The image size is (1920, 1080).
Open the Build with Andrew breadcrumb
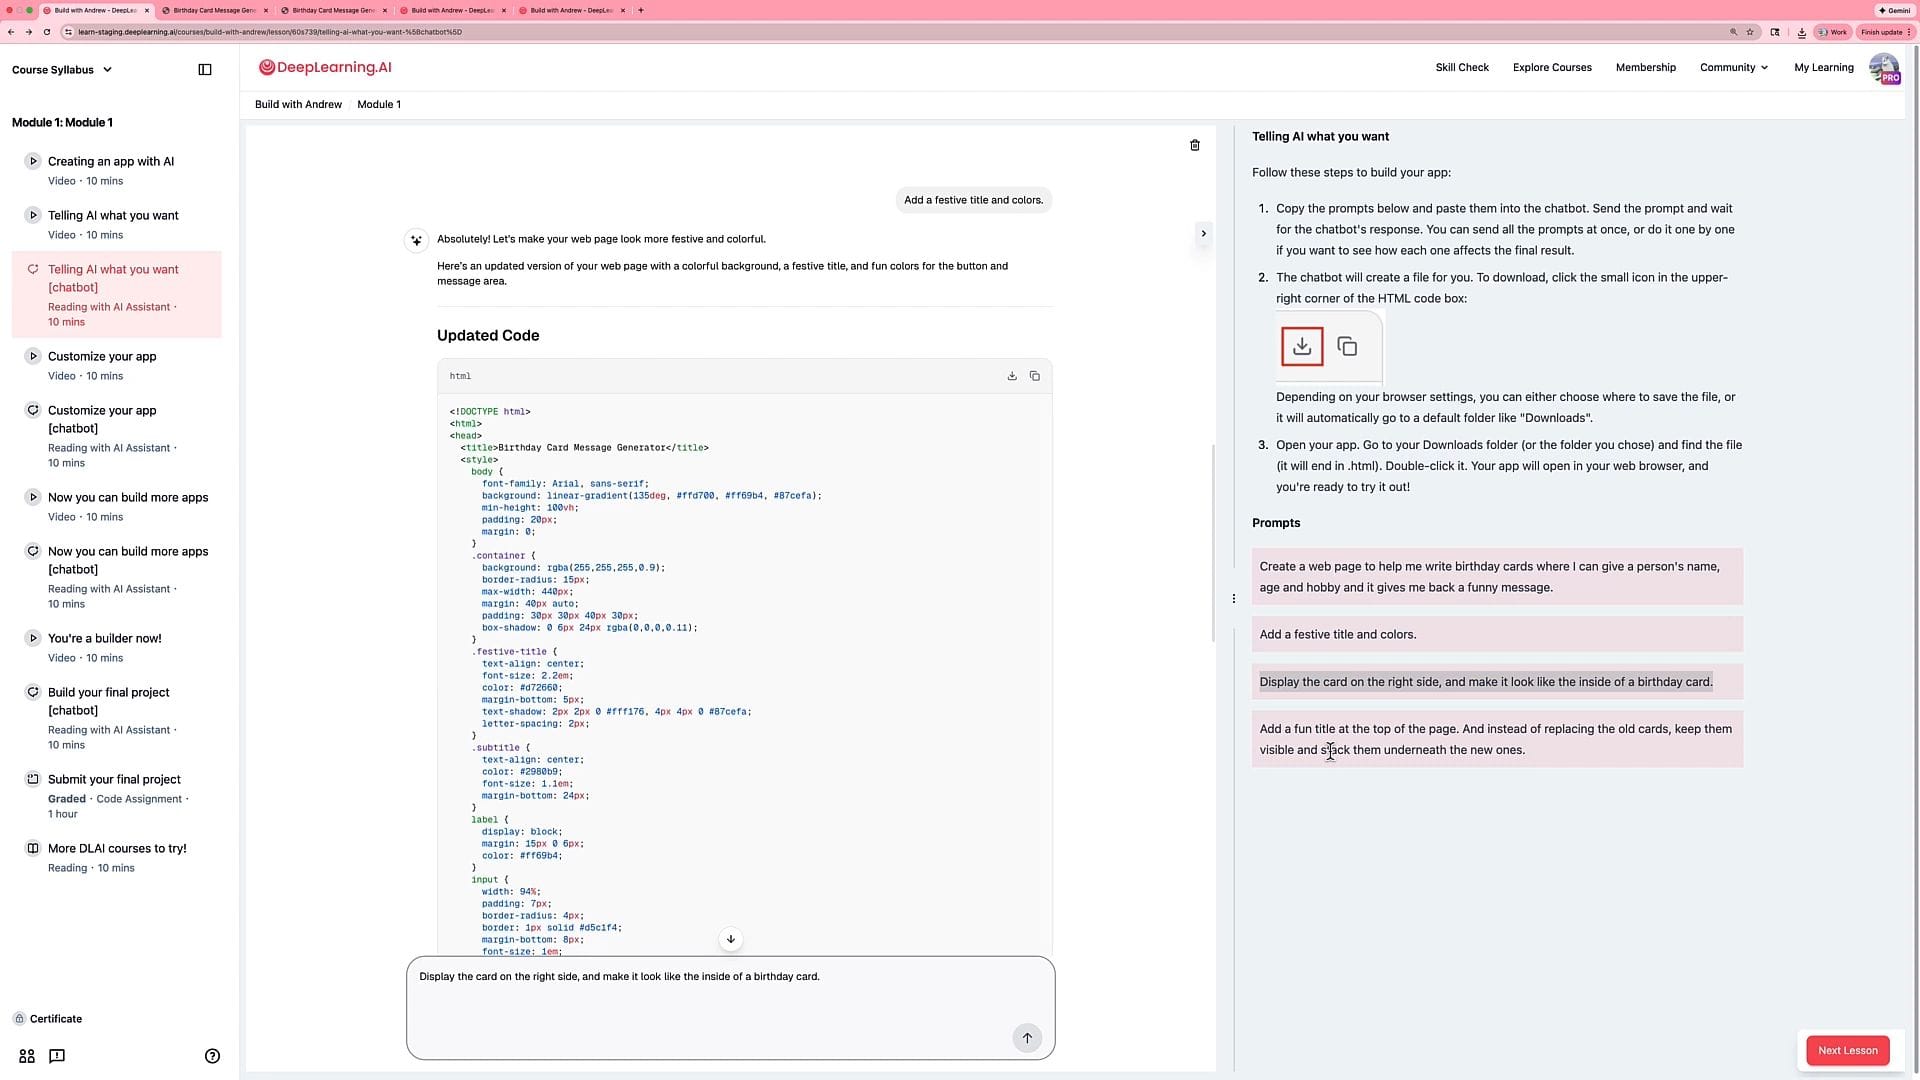click(298, 104)
